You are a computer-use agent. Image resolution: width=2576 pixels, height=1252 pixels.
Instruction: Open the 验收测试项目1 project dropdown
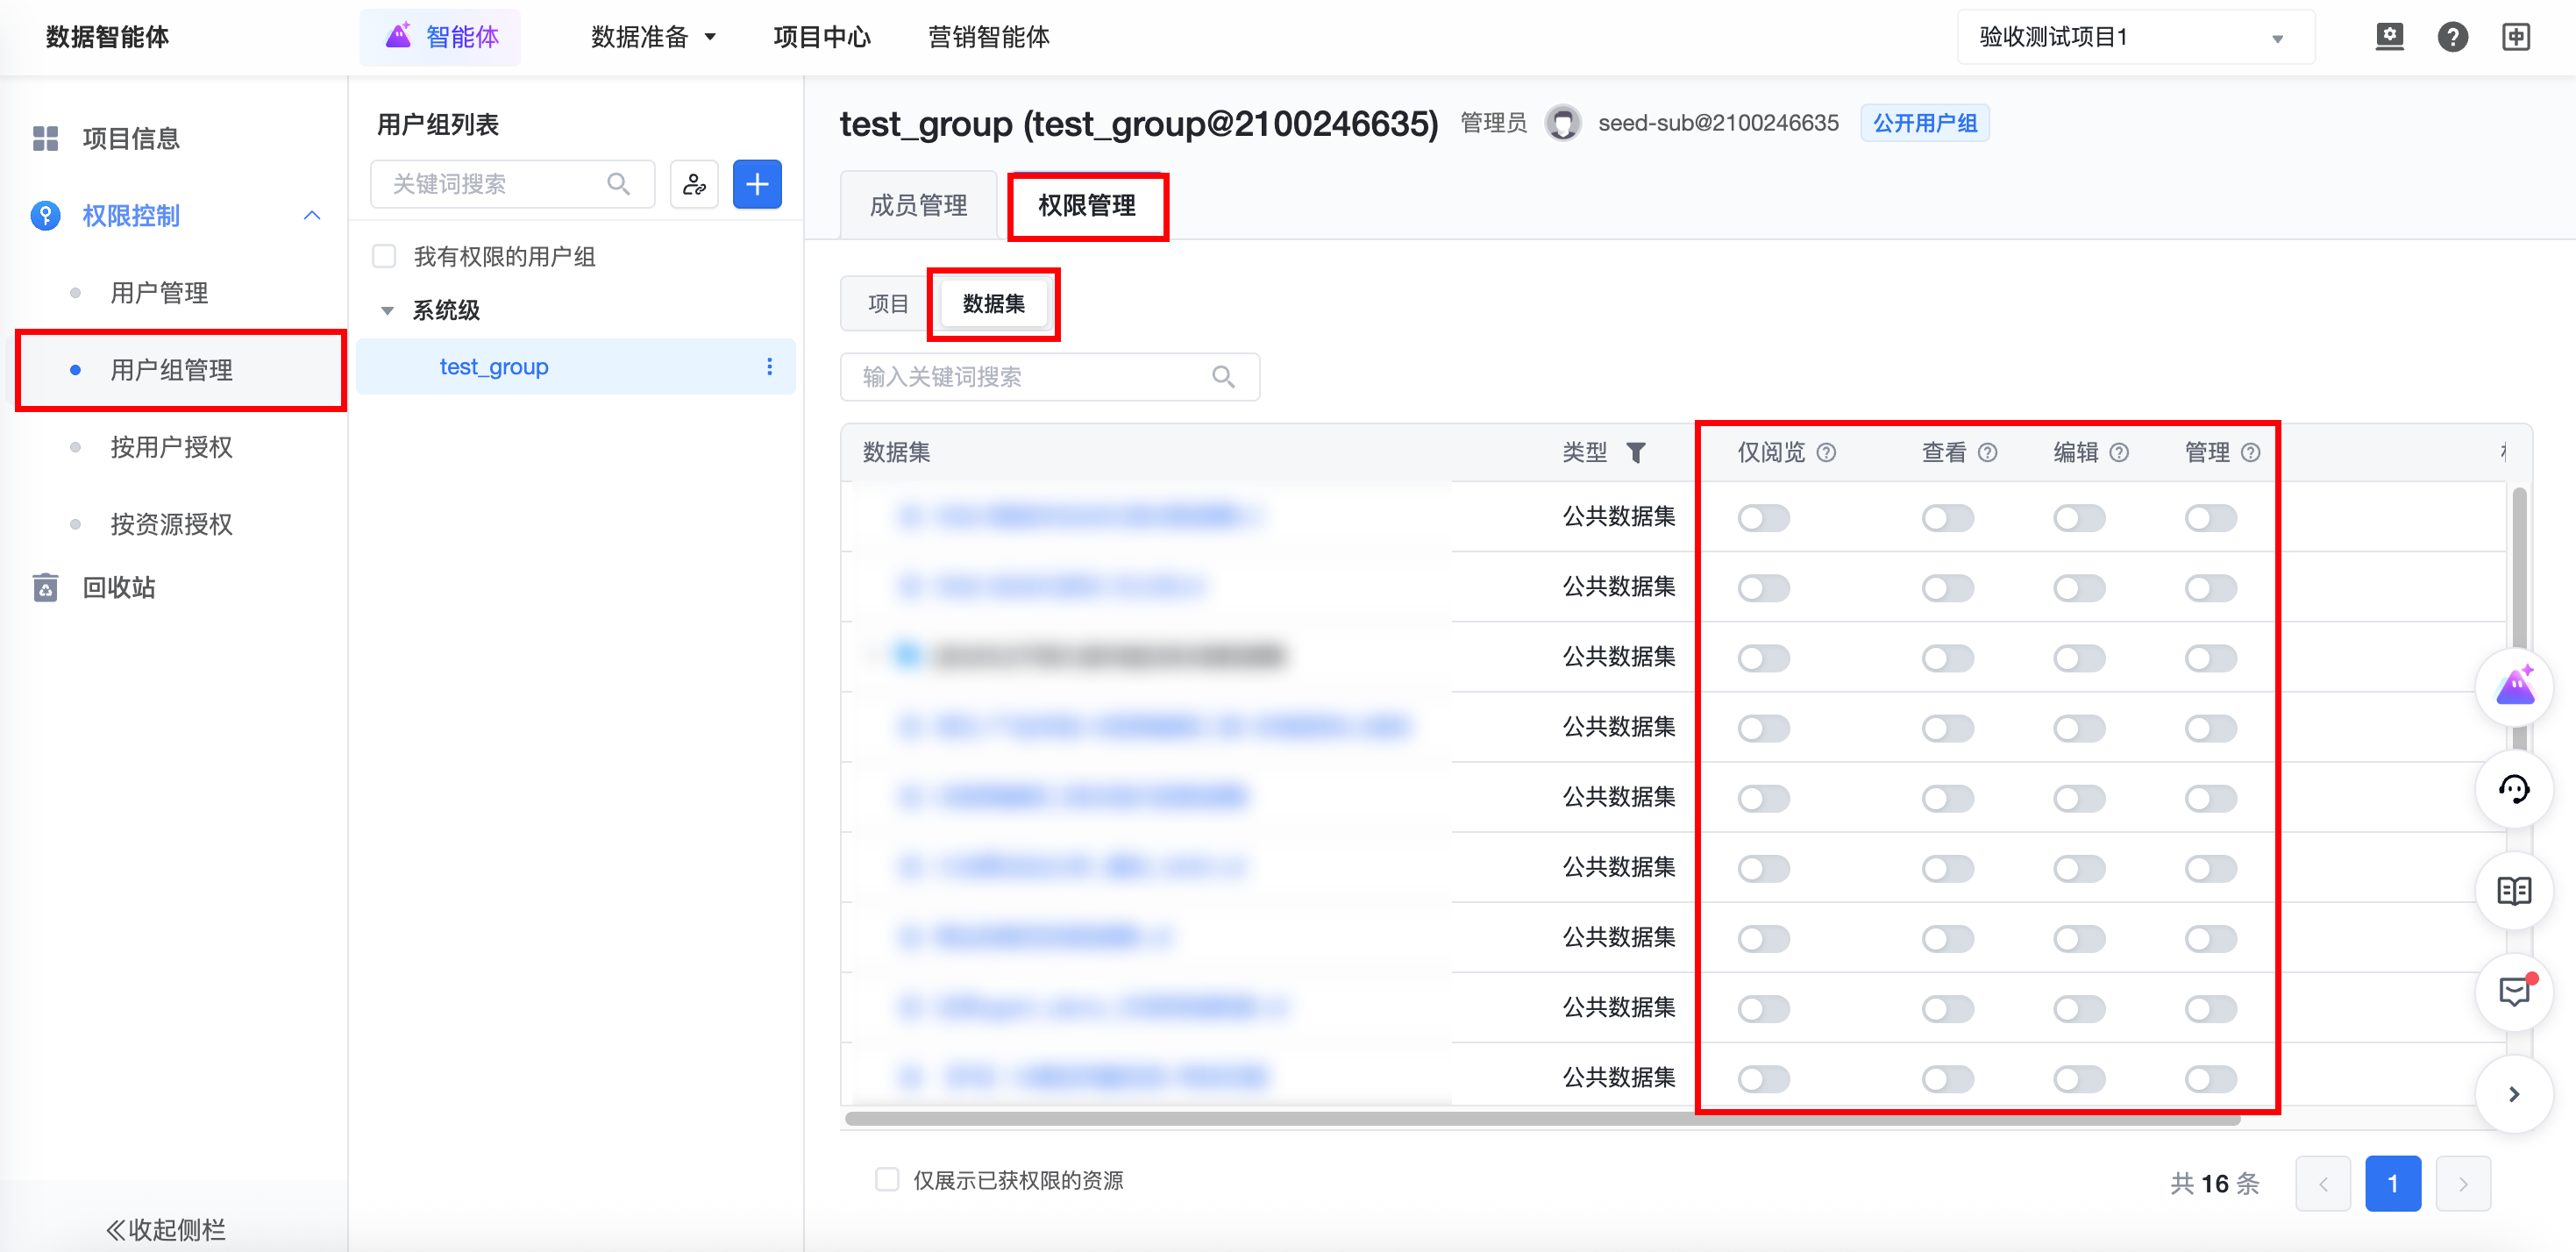(x=2135, y=38)
